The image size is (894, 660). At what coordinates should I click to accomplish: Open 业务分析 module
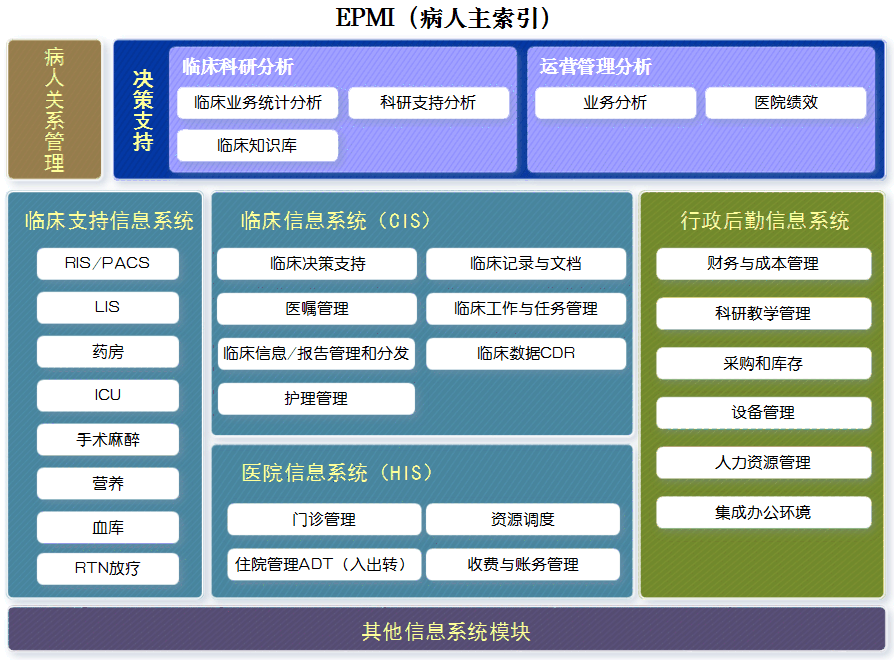click(x=615, y=103)
